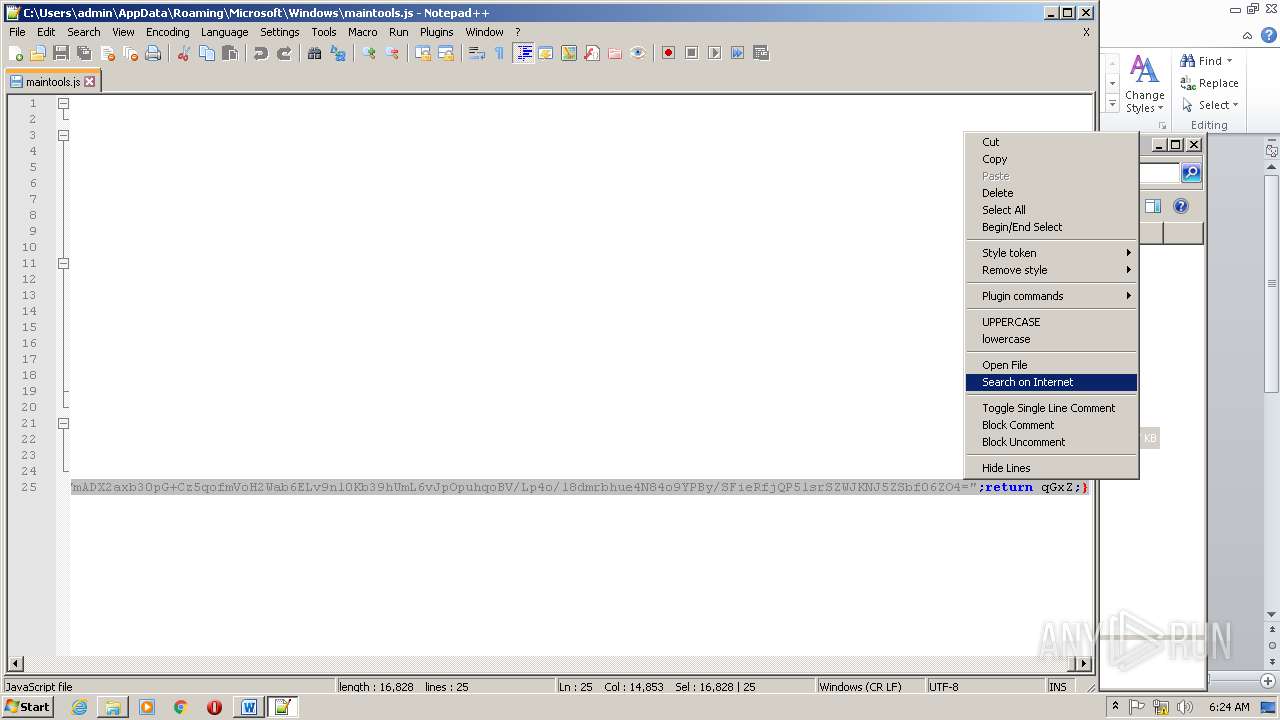The width and height of the screenshot is (1280, 720).
Task: Toggle the Monitoring eye icon
Action: tap(638, 53)
